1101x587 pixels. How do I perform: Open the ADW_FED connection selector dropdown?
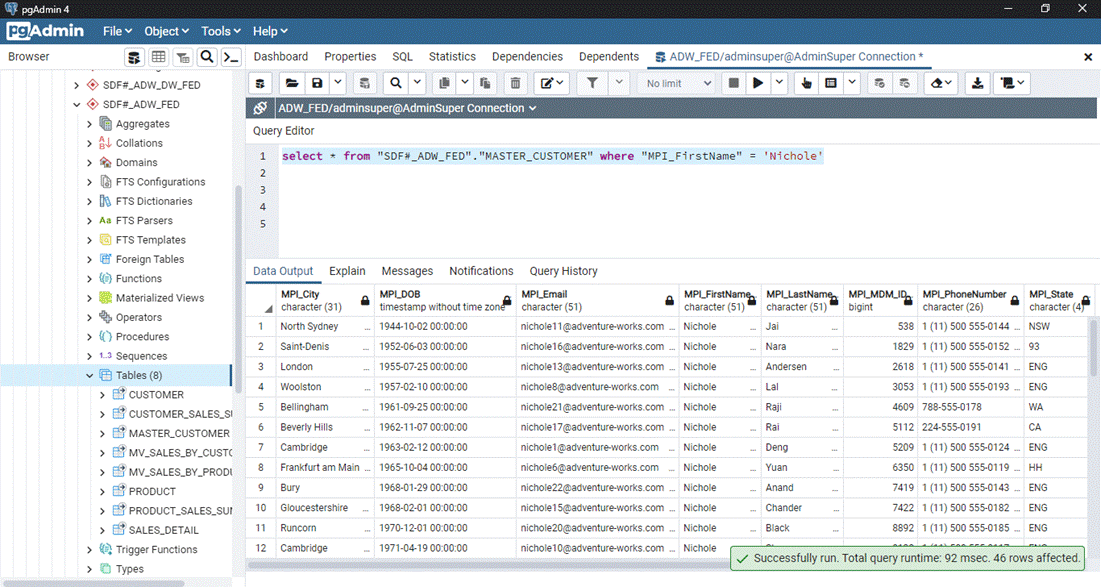407,108
